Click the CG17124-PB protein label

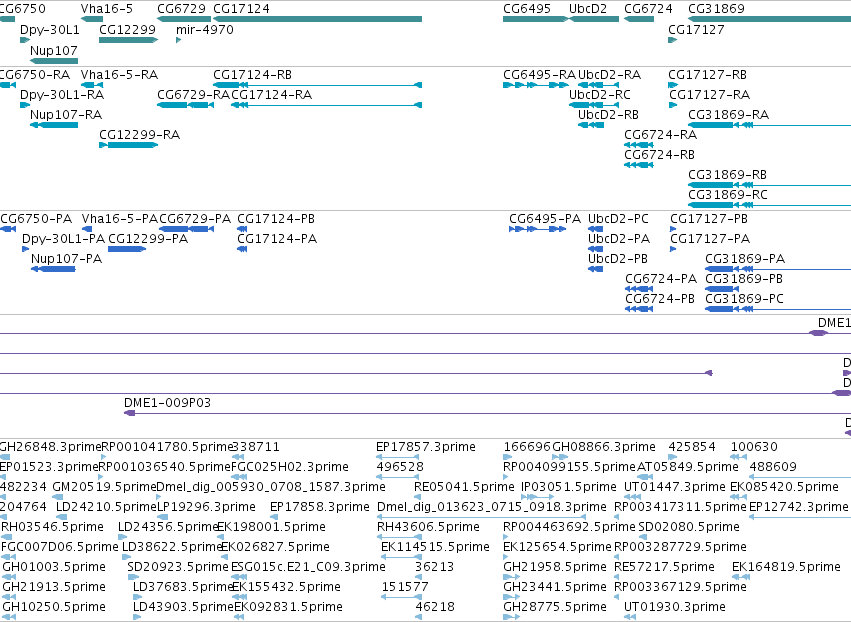[x=276, y=219]
